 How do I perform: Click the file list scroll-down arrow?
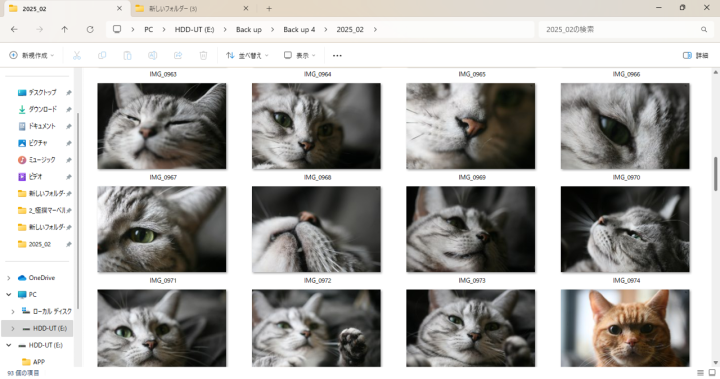click(715, 363)
